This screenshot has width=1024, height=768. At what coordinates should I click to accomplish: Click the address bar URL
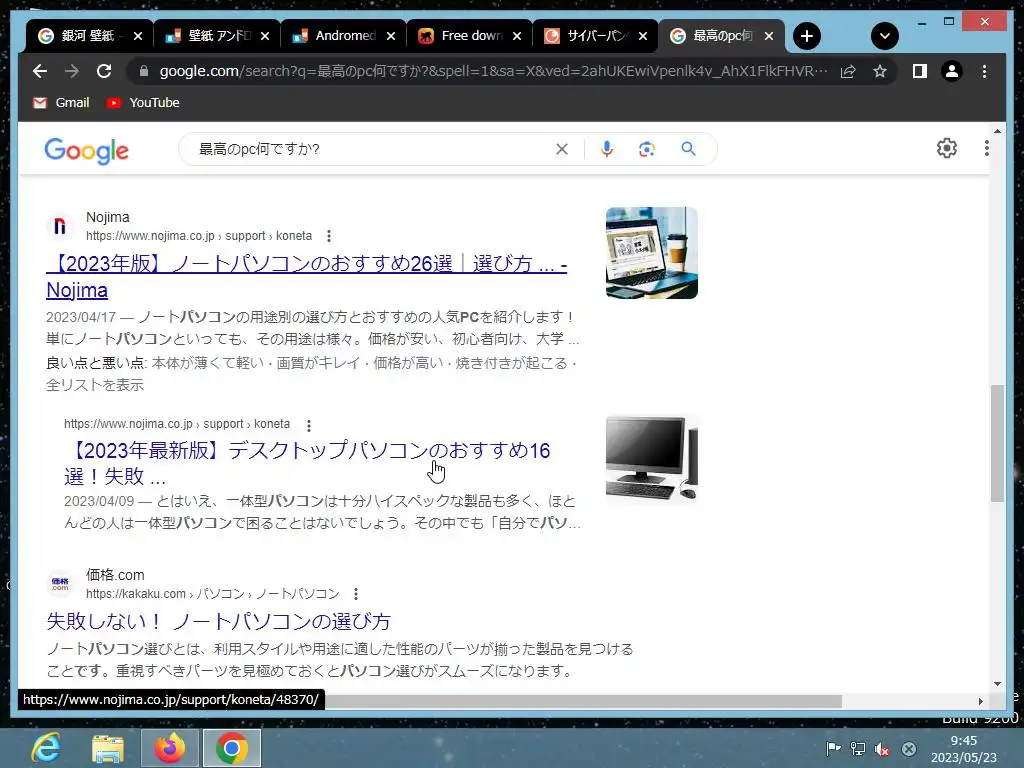click(493, 71)
